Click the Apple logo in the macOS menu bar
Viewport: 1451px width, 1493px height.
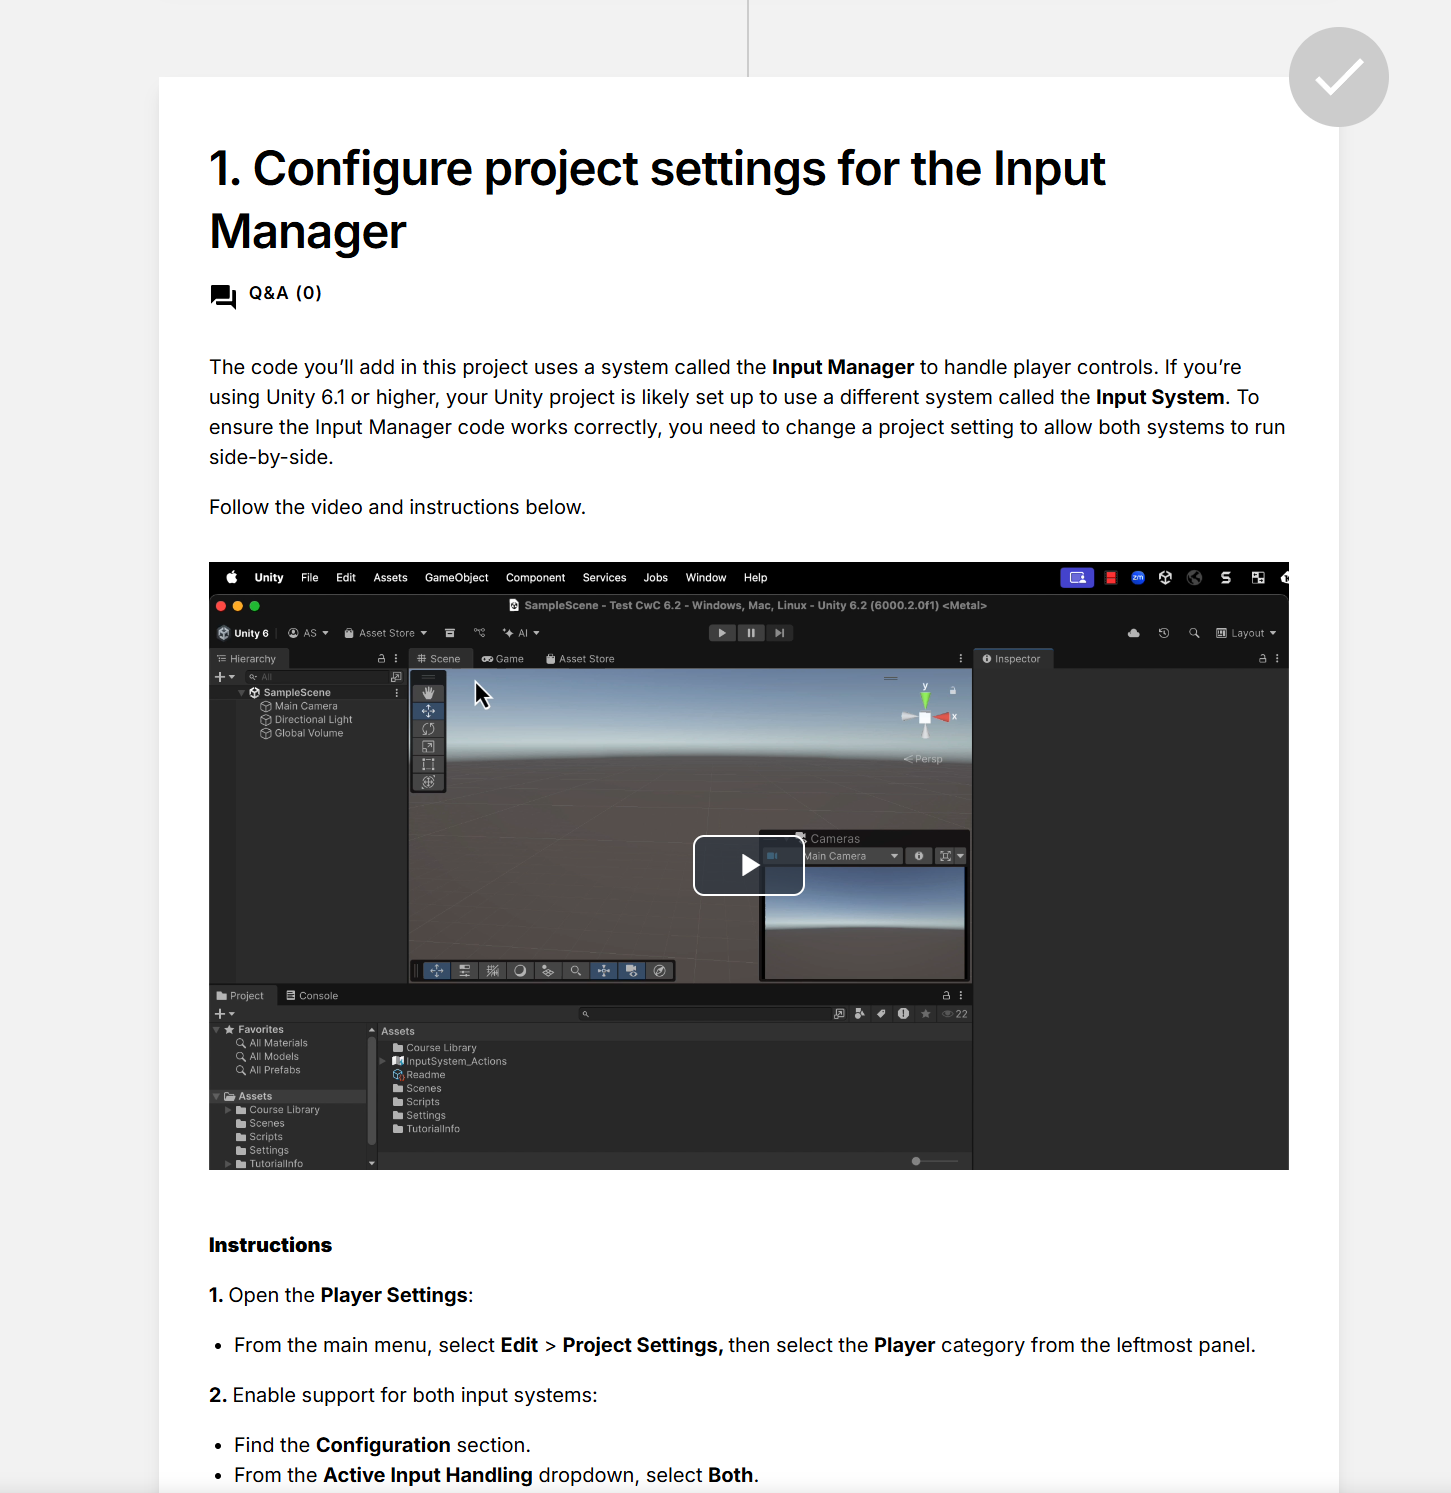tap(232, 577)
